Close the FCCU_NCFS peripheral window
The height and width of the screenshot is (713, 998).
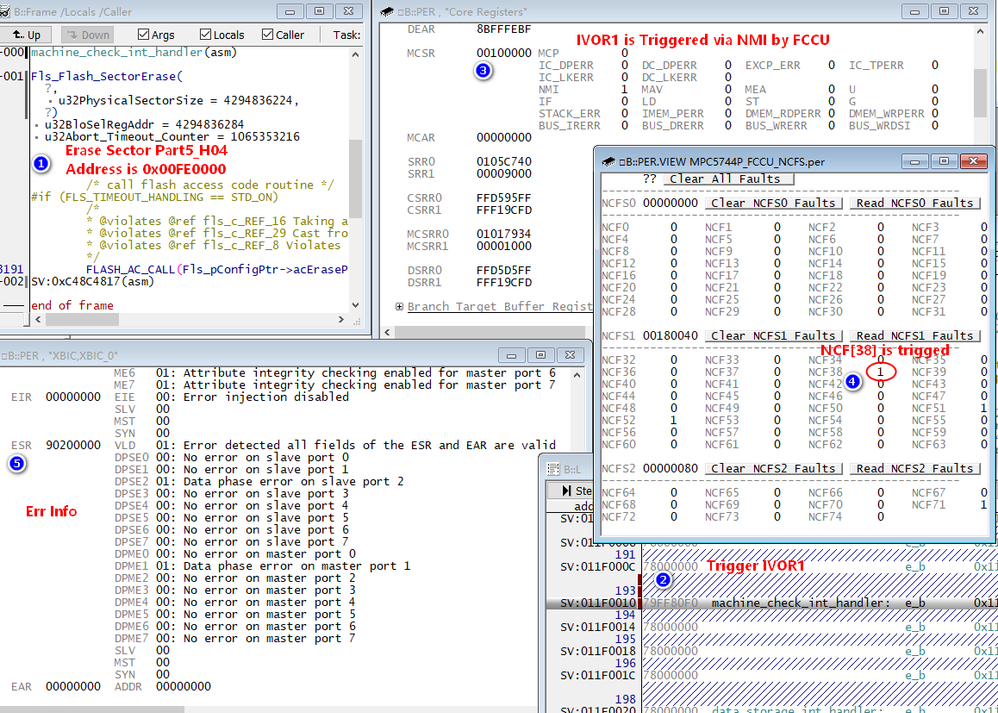click(x=974, y=161)
